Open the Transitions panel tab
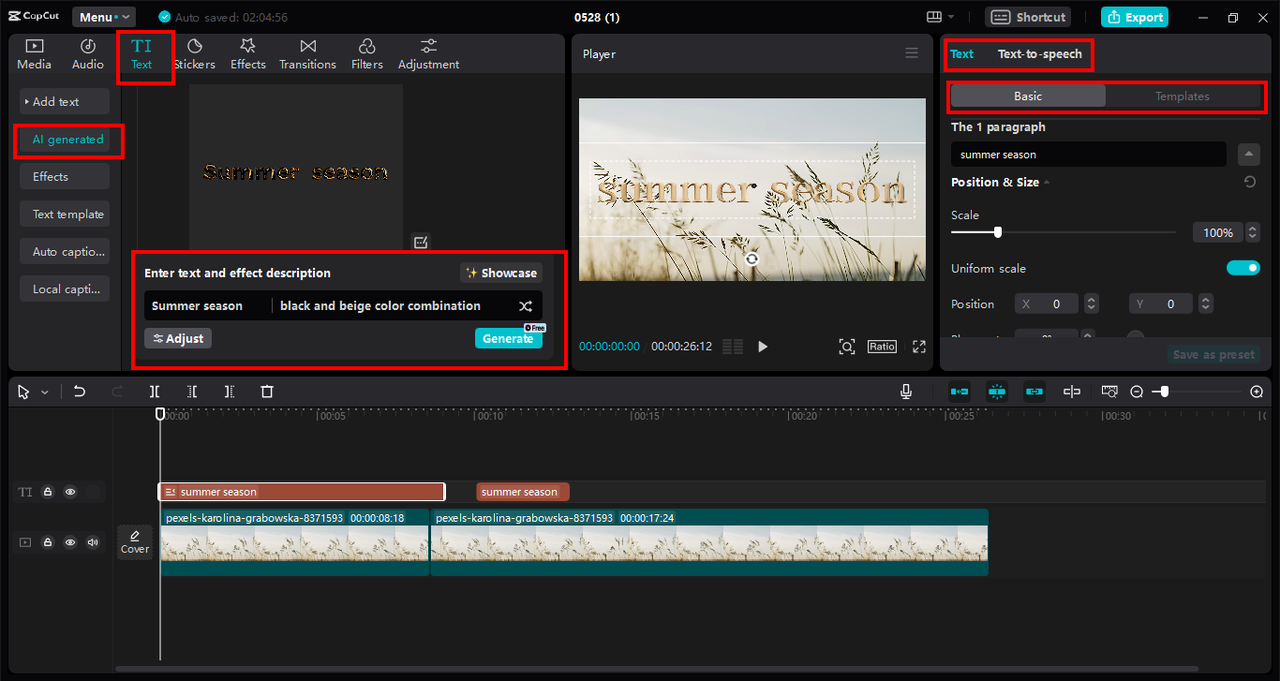This screenshot has width=1280, height=681. (308, 54)
